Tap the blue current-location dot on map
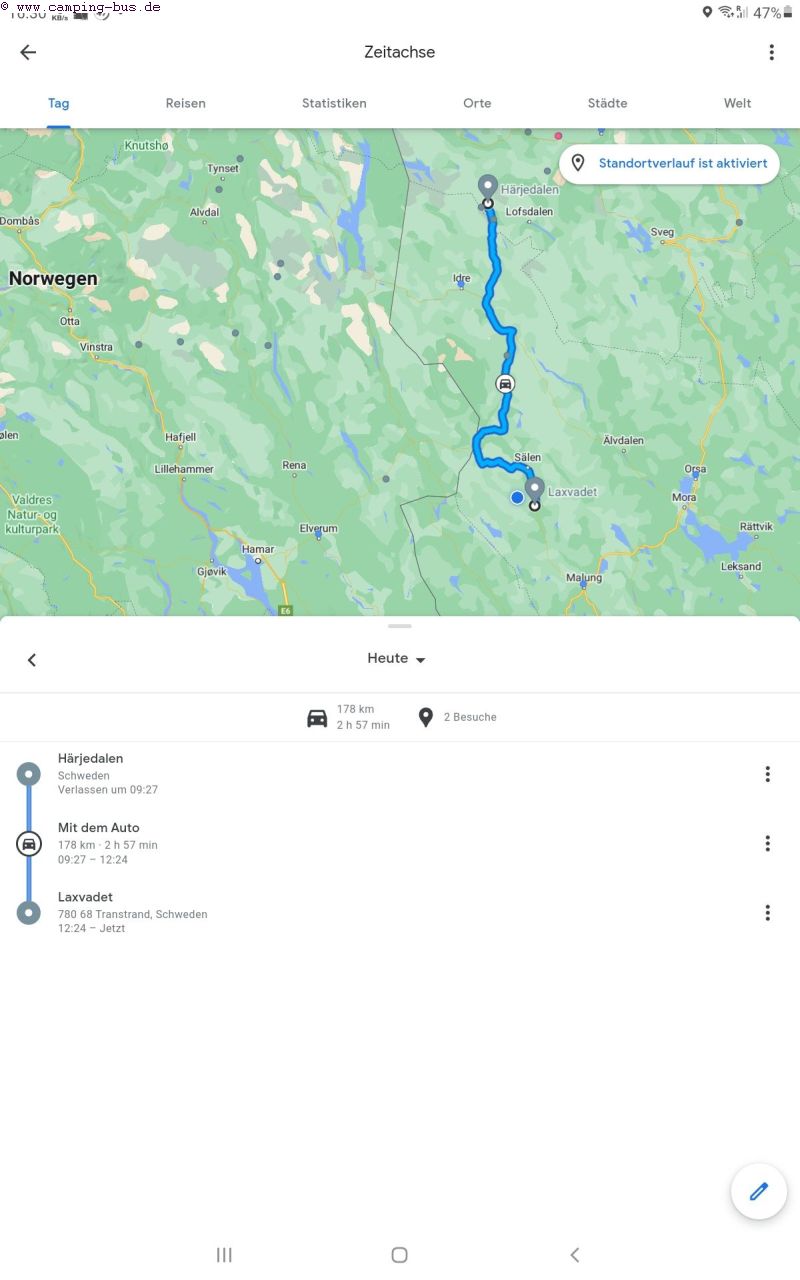This screenshot has width=800, height=1280. [517, 497]
